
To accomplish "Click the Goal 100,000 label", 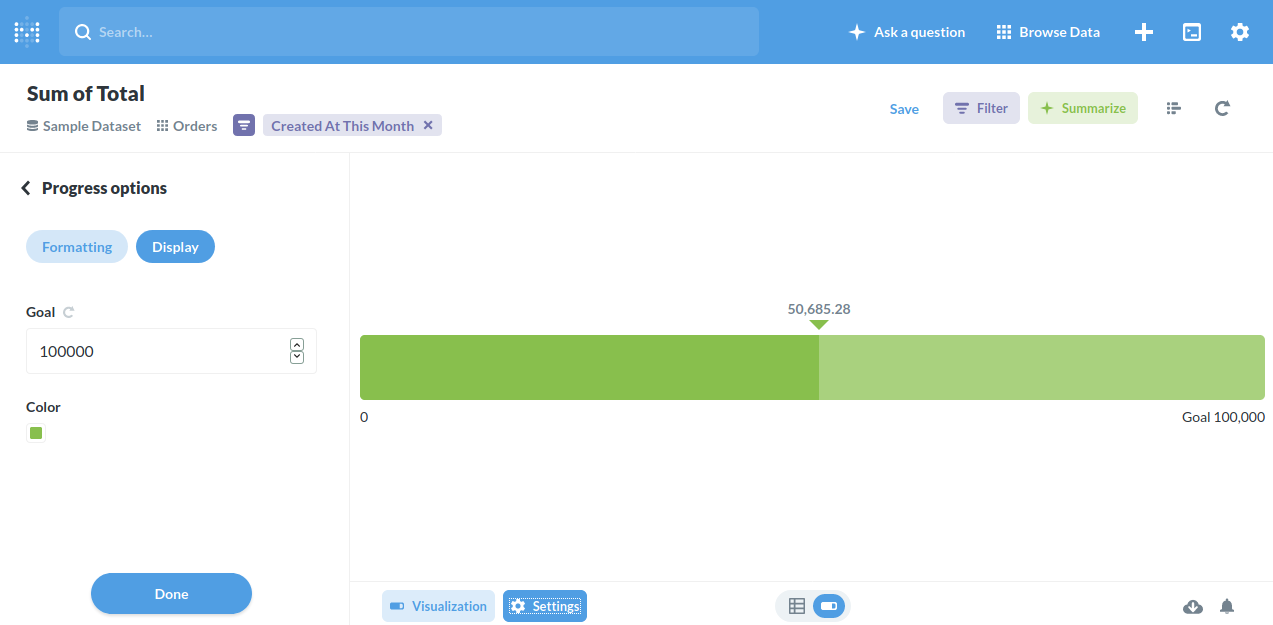I will [x=1223, y=417].
